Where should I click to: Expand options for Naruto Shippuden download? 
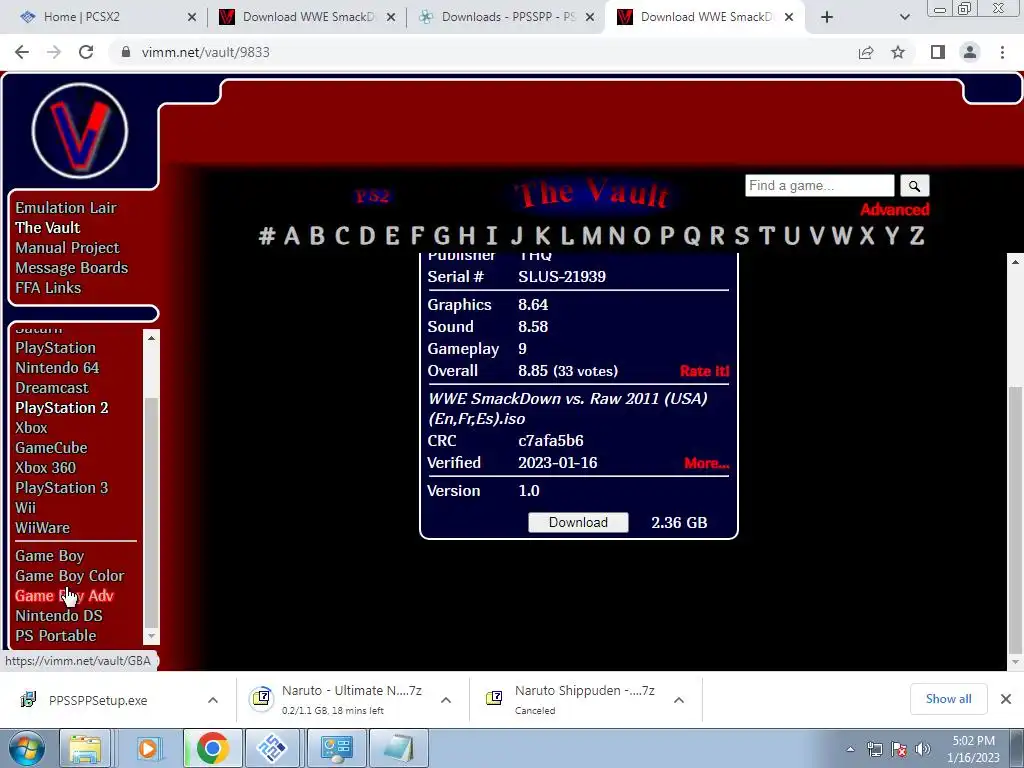point(679,700)
